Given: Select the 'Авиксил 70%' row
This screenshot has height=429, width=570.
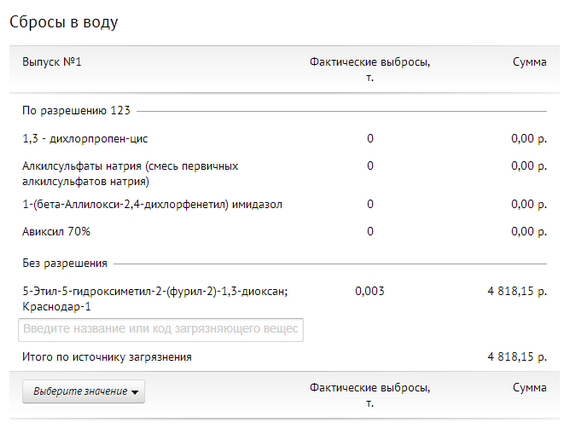Looking at the screenshot, I should point(284,231).
